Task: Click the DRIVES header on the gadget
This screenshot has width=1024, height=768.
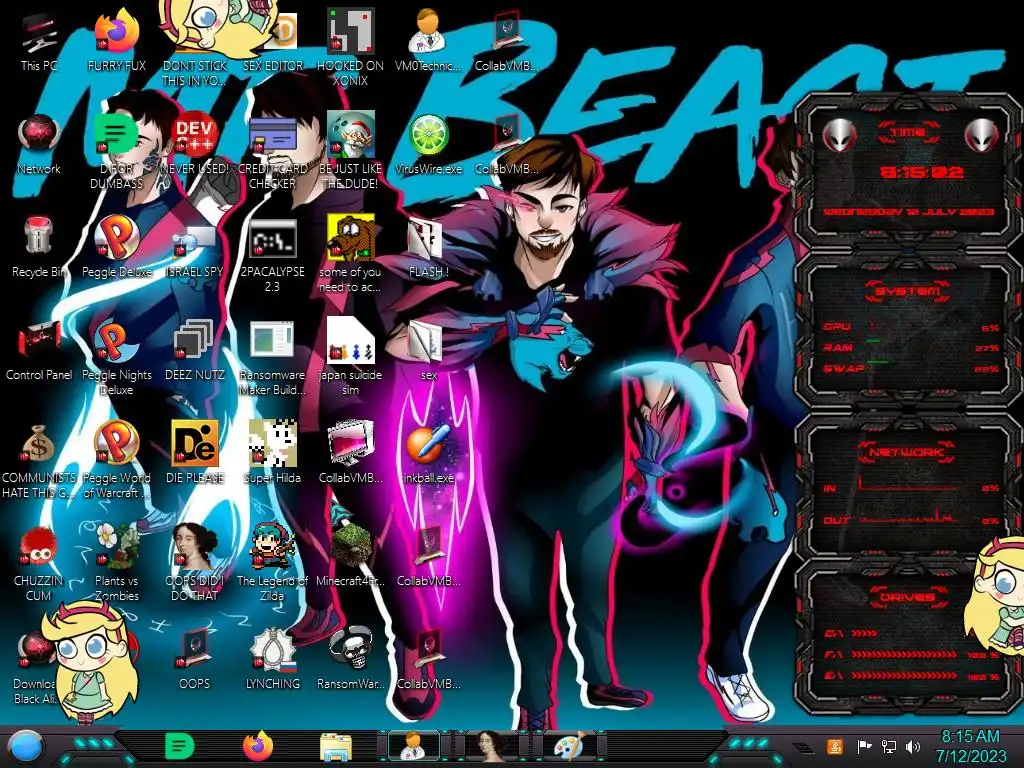Action: pyautogui.click(x=907, y=597)
